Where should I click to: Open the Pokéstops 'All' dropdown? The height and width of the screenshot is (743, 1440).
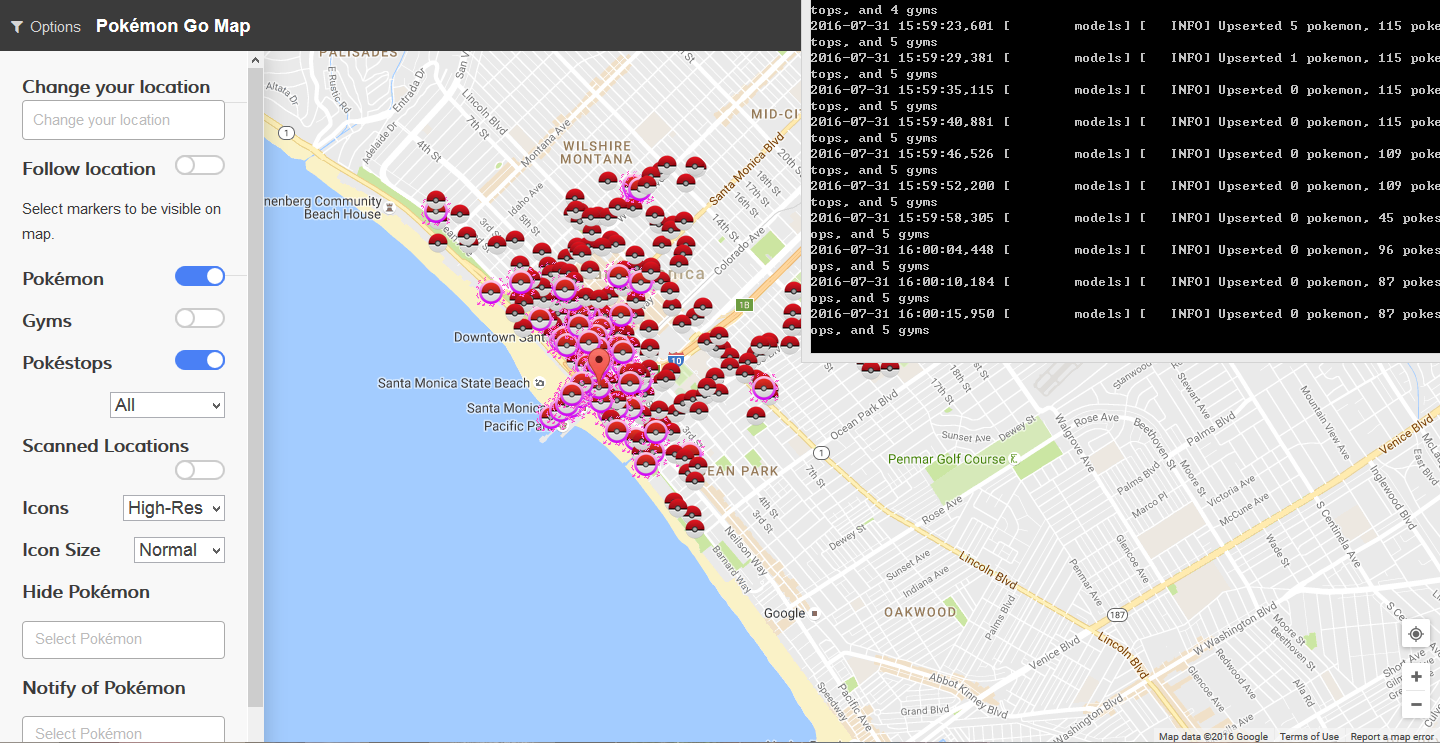167,405
